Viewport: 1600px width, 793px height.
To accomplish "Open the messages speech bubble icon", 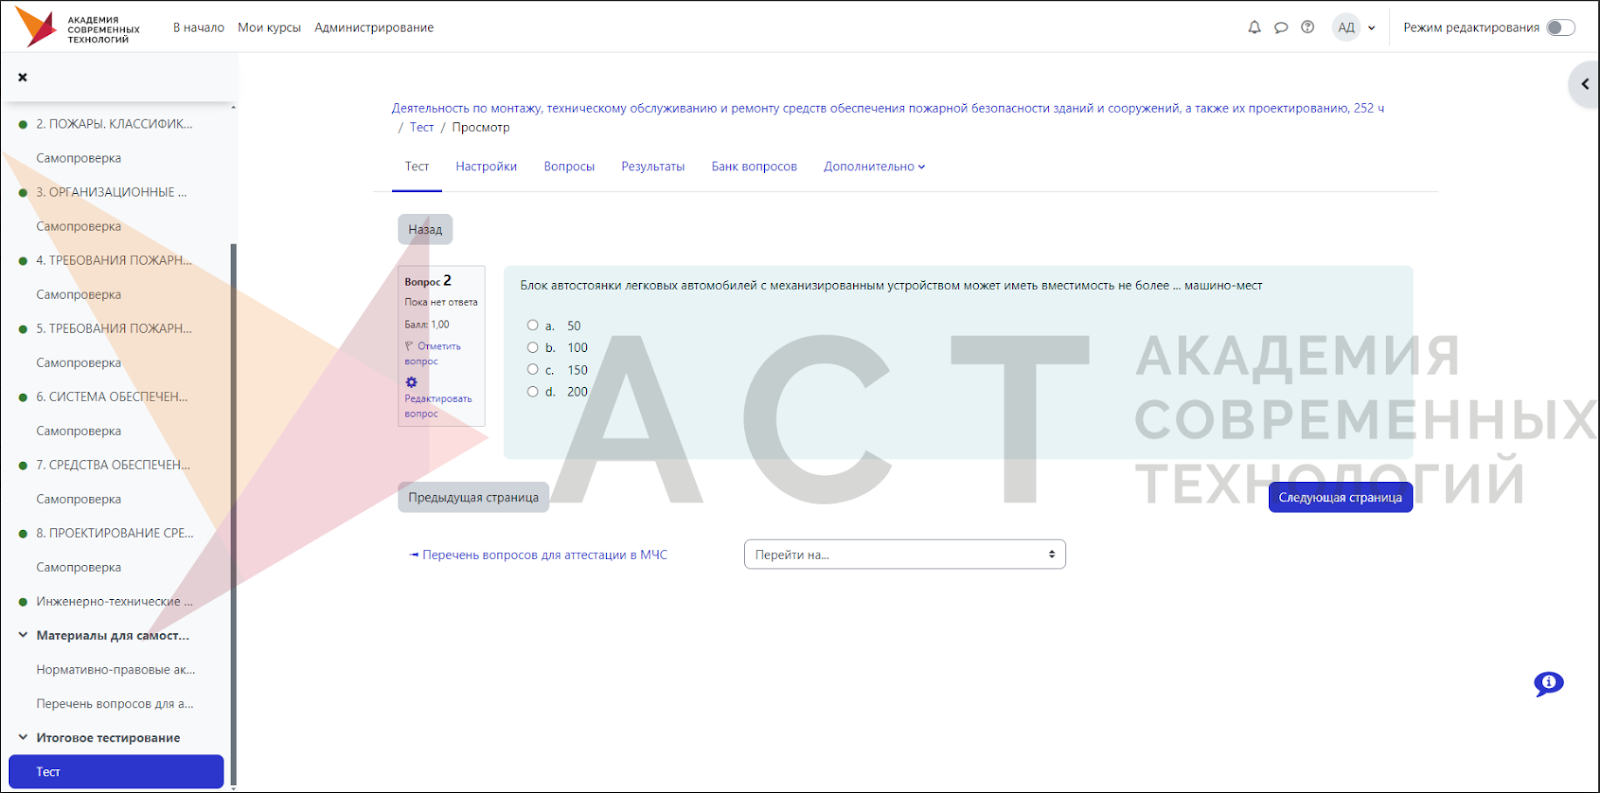I will [1281, 28].
